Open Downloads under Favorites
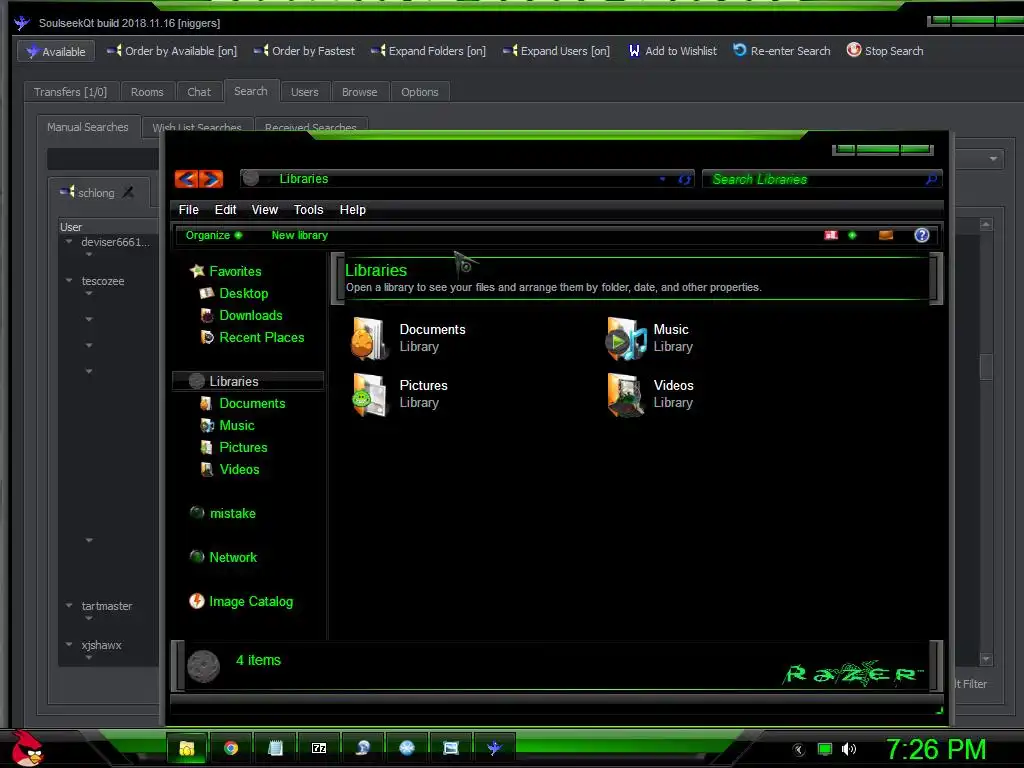 251,315
